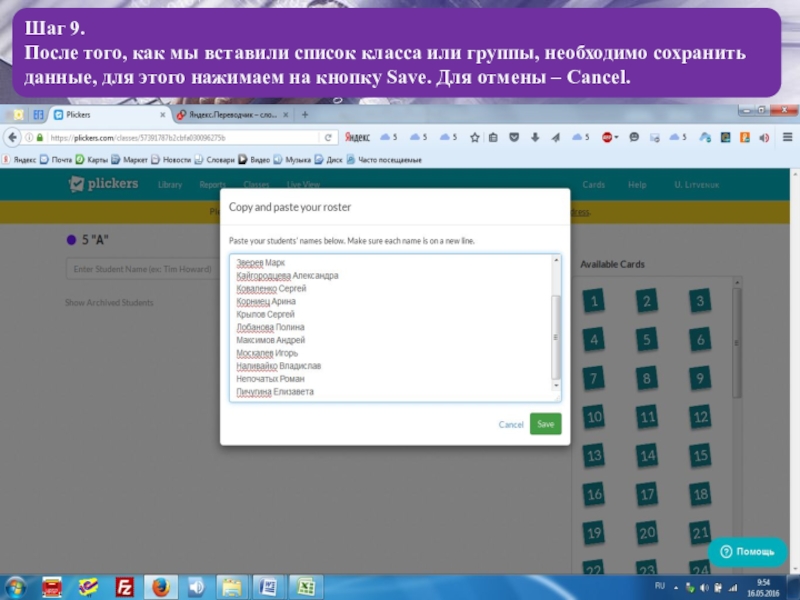The width and height of the screenshot is (800, 600).
Task: Select available card number 1
Action: (594, 301)
